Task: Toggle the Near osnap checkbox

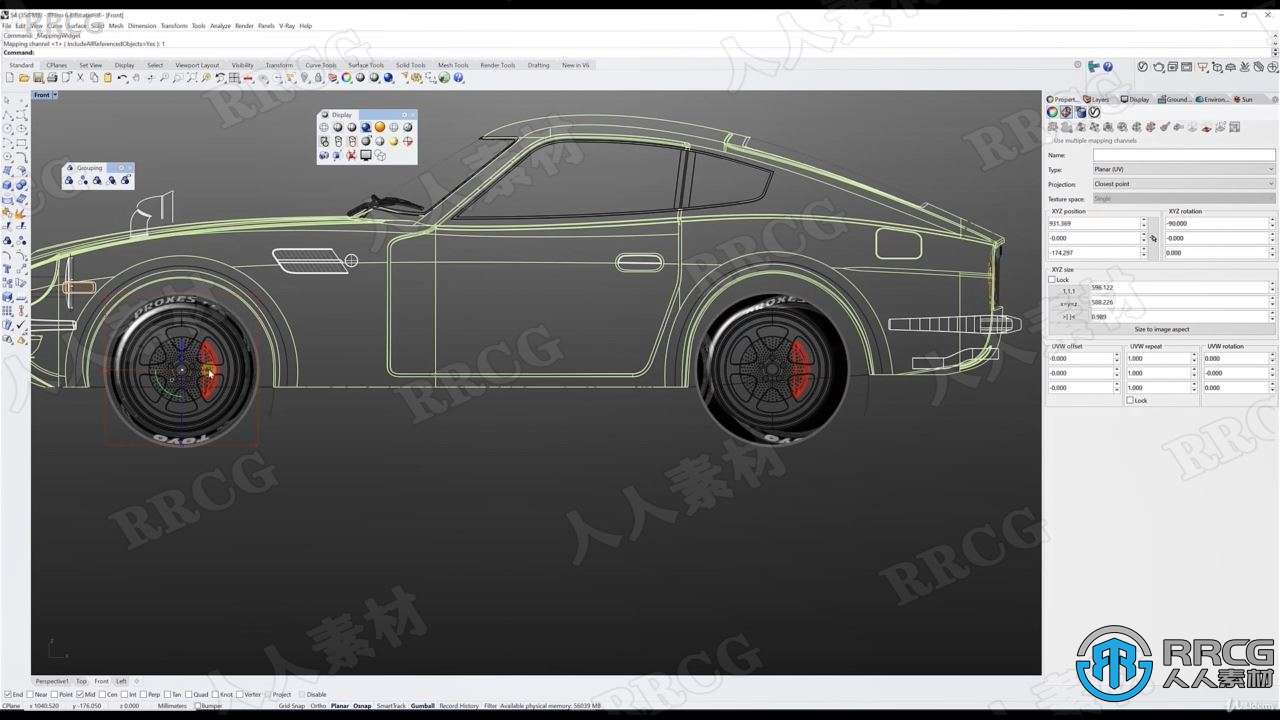Action: tap(30, 694)
